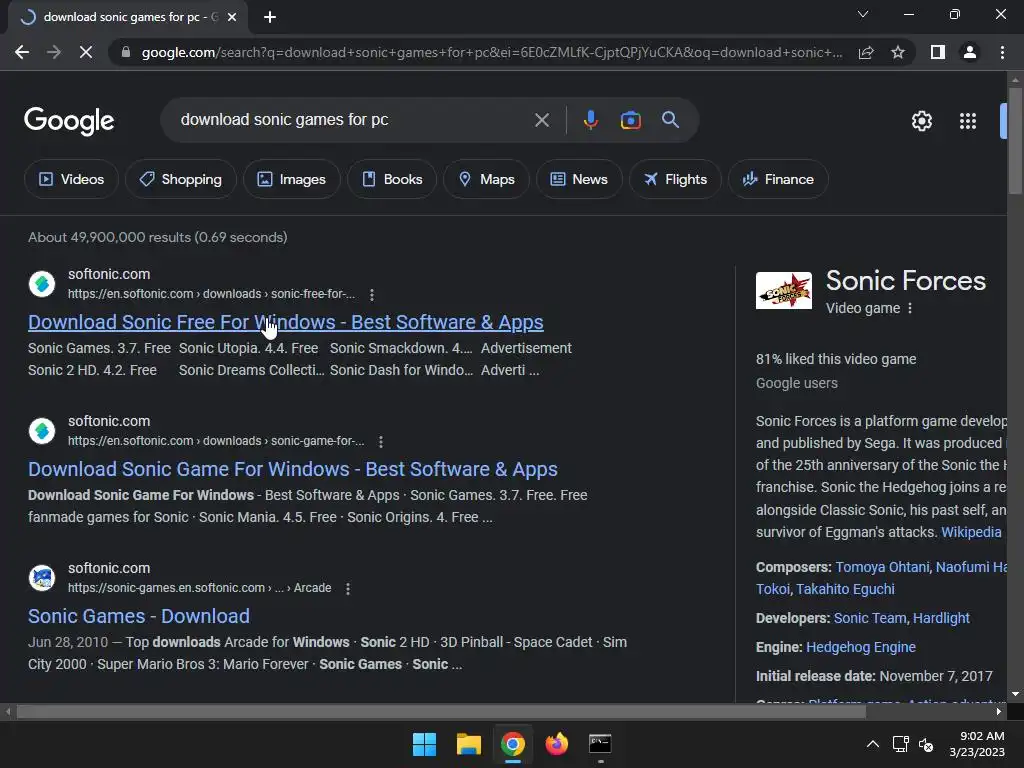Open Download Sonic Free For Windows result
1024x768 pixels.
coord(285,322)
